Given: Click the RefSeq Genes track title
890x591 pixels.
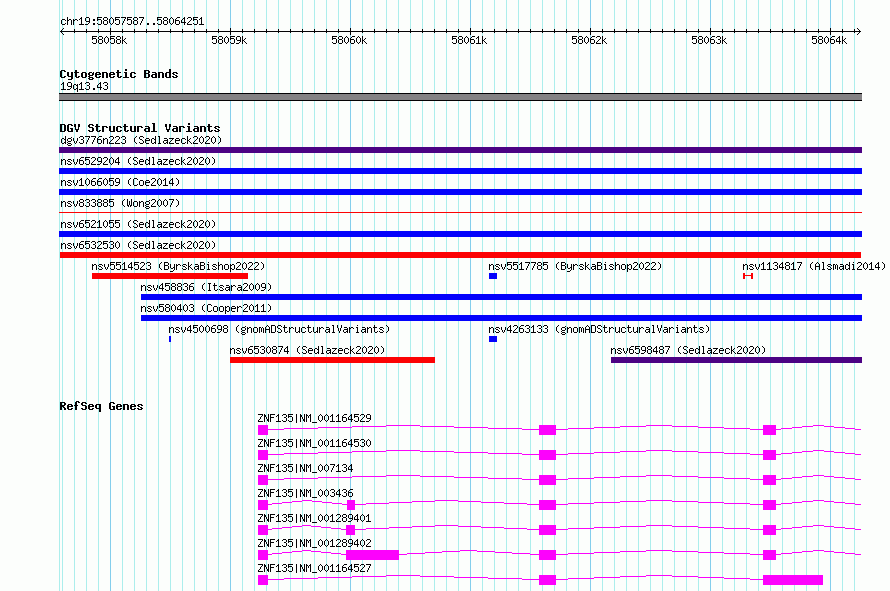Looking at the screenshot, I should [101, 406].
